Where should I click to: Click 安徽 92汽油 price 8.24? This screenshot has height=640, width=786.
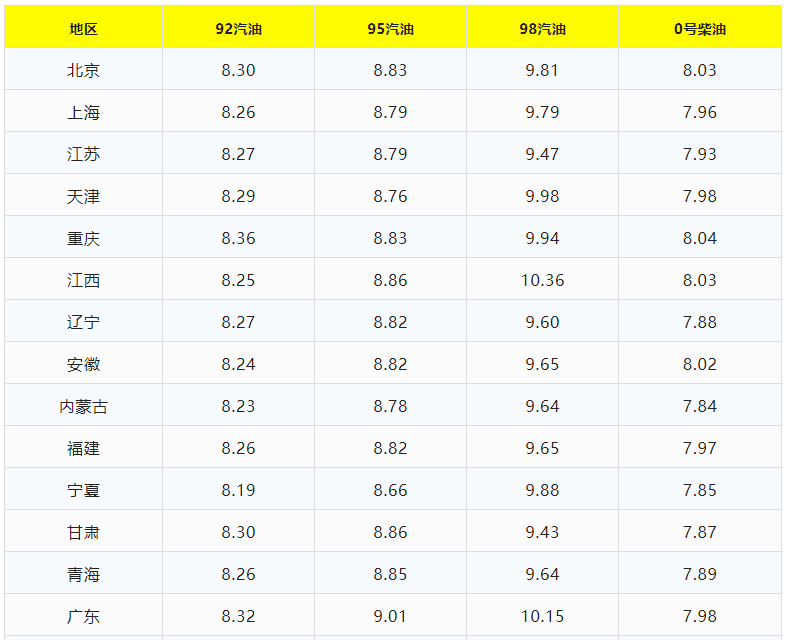pos(239,364)
